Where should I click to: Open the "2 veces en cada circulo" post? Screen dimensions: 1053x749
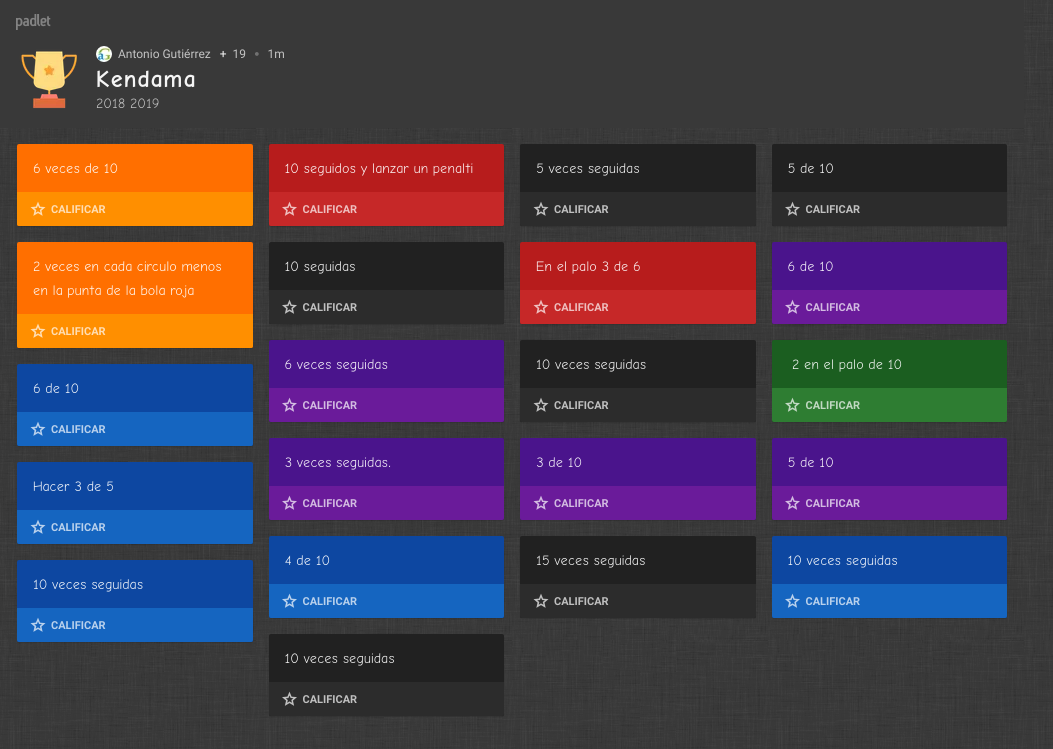[127, 279]
